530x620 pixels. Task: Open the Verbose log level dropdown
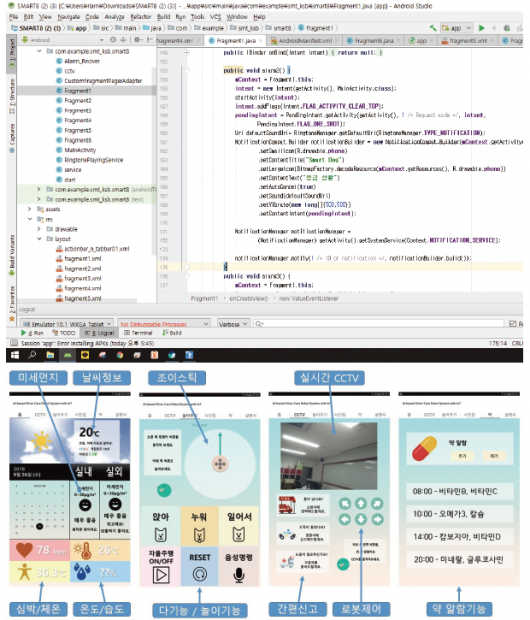[x=233, y=324]
